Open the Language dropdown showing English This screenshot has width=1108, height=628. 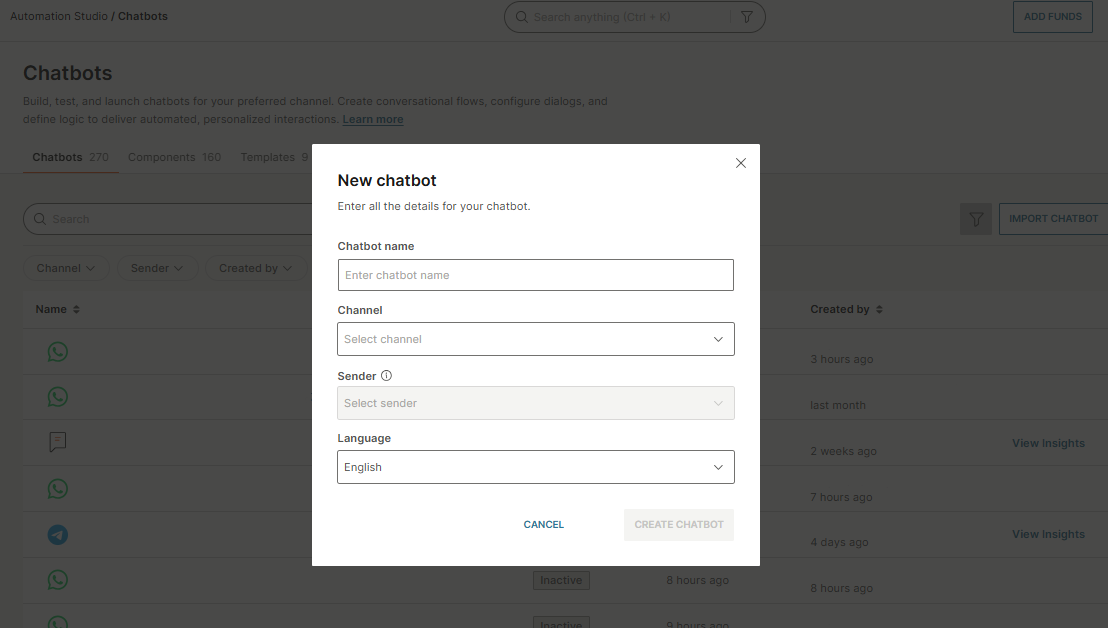click(x=536, y=467)
